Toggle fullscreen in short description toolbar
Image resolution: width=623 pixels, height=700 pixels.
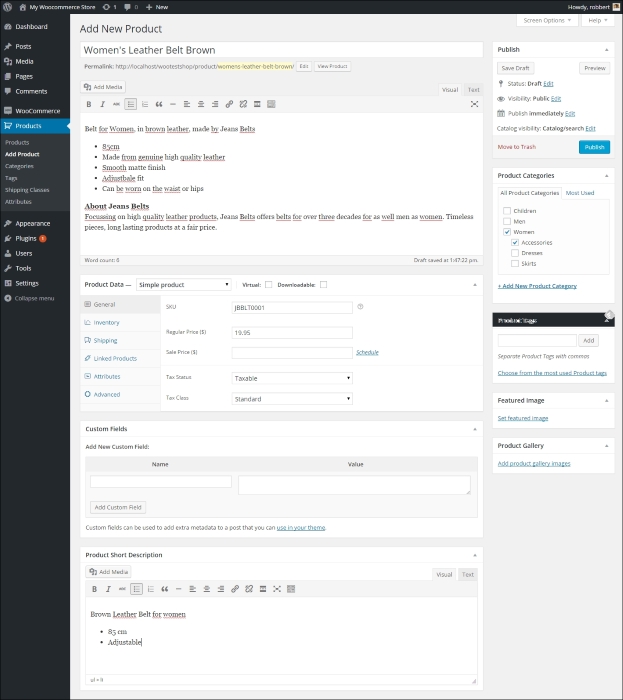(x=277, y=589)
